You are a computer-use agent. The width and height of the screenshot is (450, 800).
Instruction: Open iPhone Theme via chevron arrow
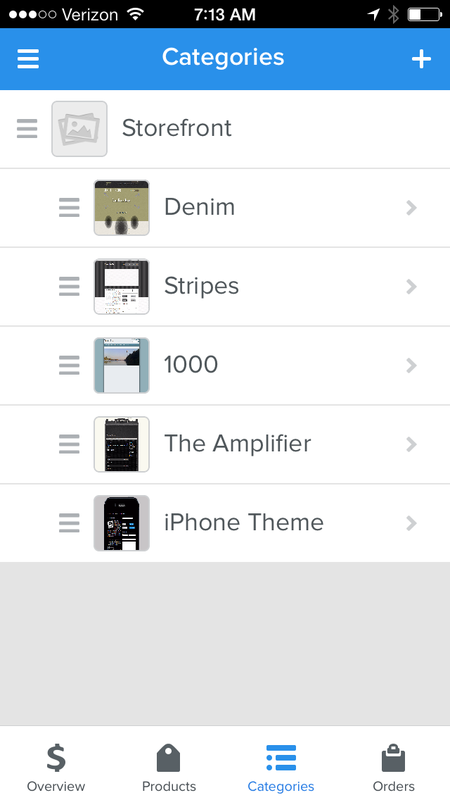click(411, 523)
